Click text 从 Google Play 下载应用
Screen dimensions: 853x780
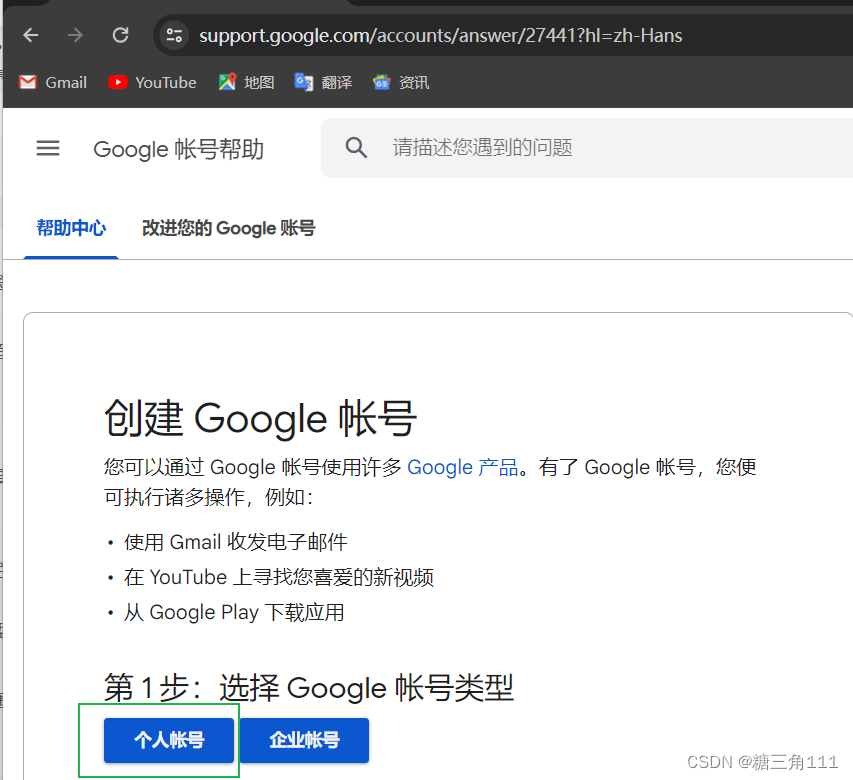pos(234,612)
